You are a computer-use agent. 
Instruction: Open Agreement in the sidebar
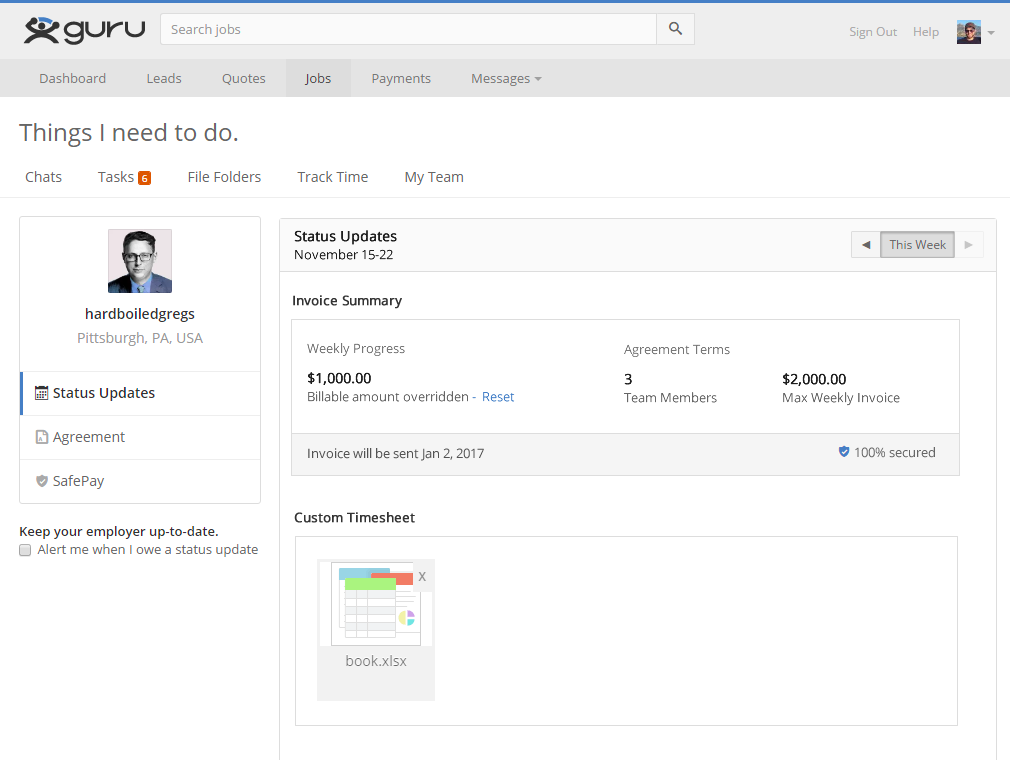(140, 437)
